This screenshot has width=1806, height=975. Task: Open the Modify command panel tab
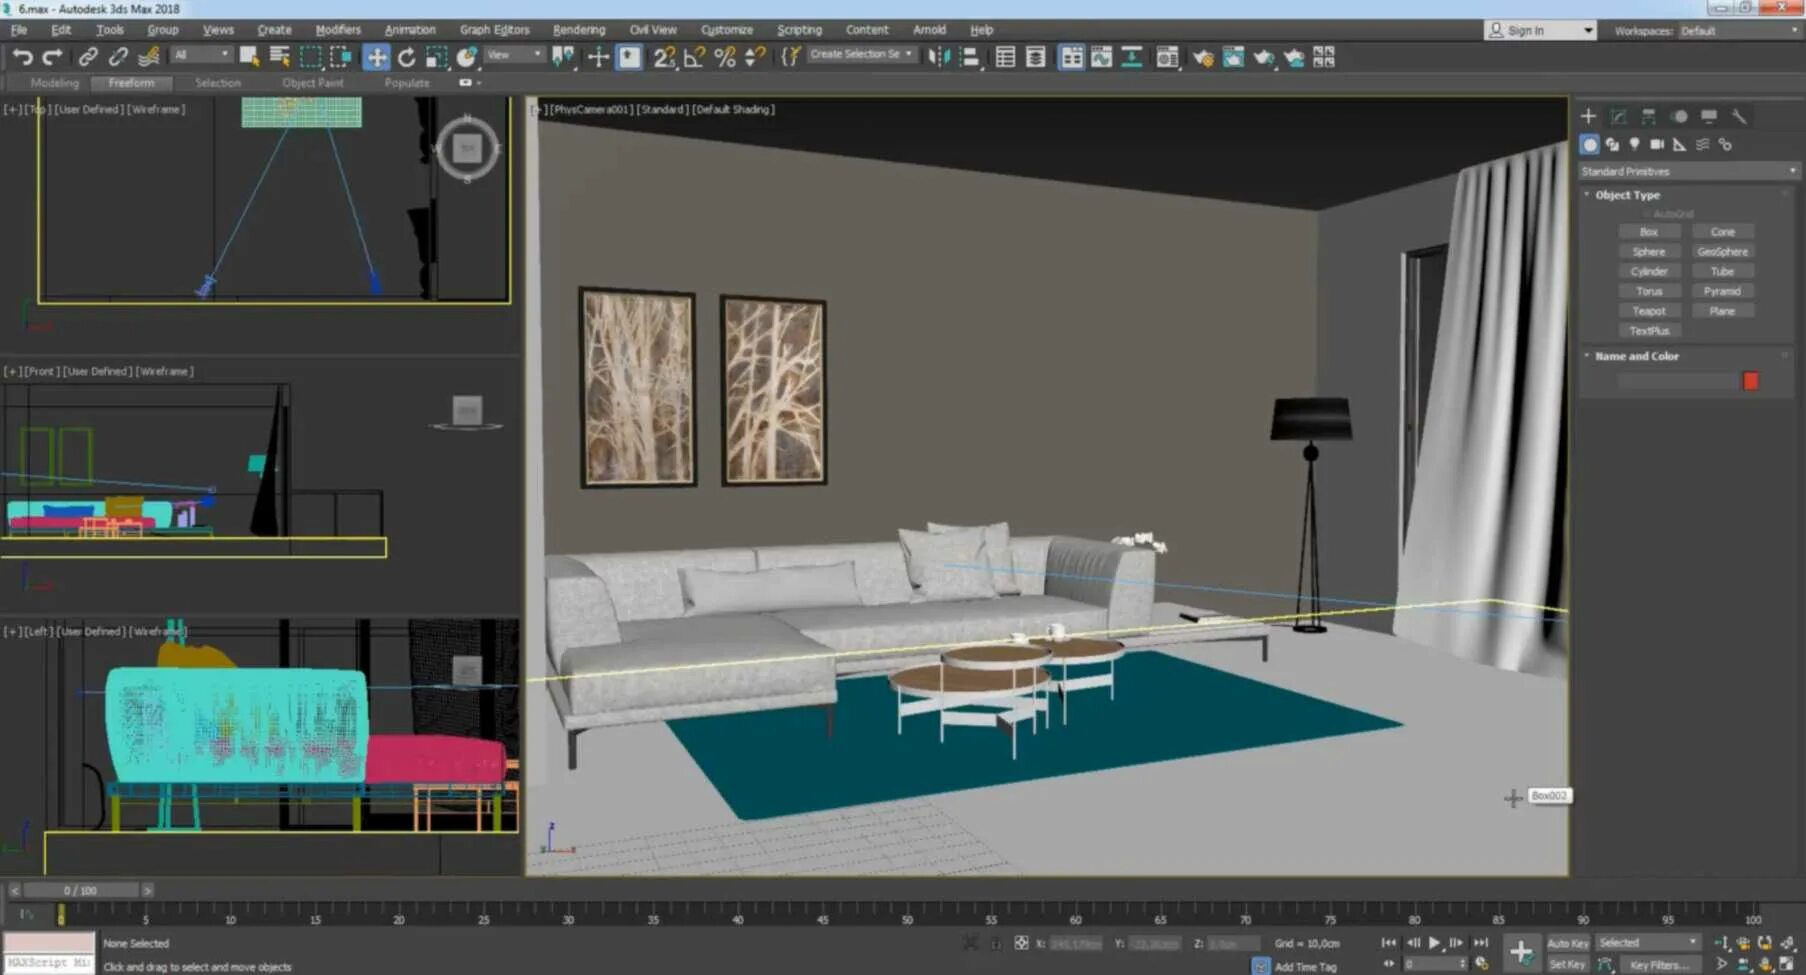pyautogui.click(x=1618, y=117)
